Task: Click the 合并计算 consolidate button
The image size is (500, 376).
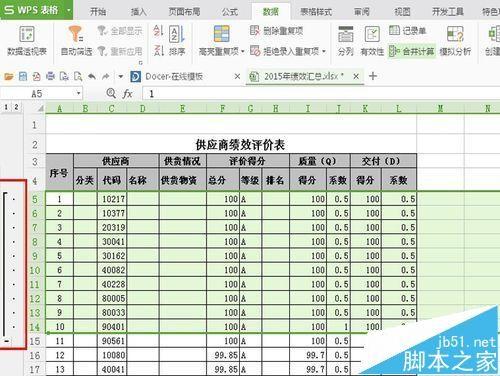Action: point(412,51)
